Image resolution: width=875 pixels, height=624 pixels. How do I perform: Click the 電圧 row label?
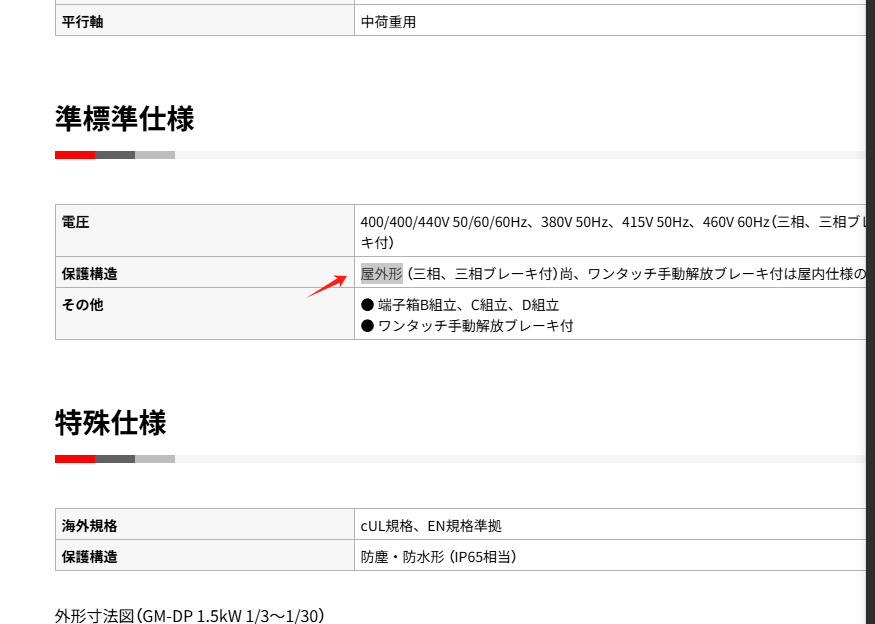point(76,222)
